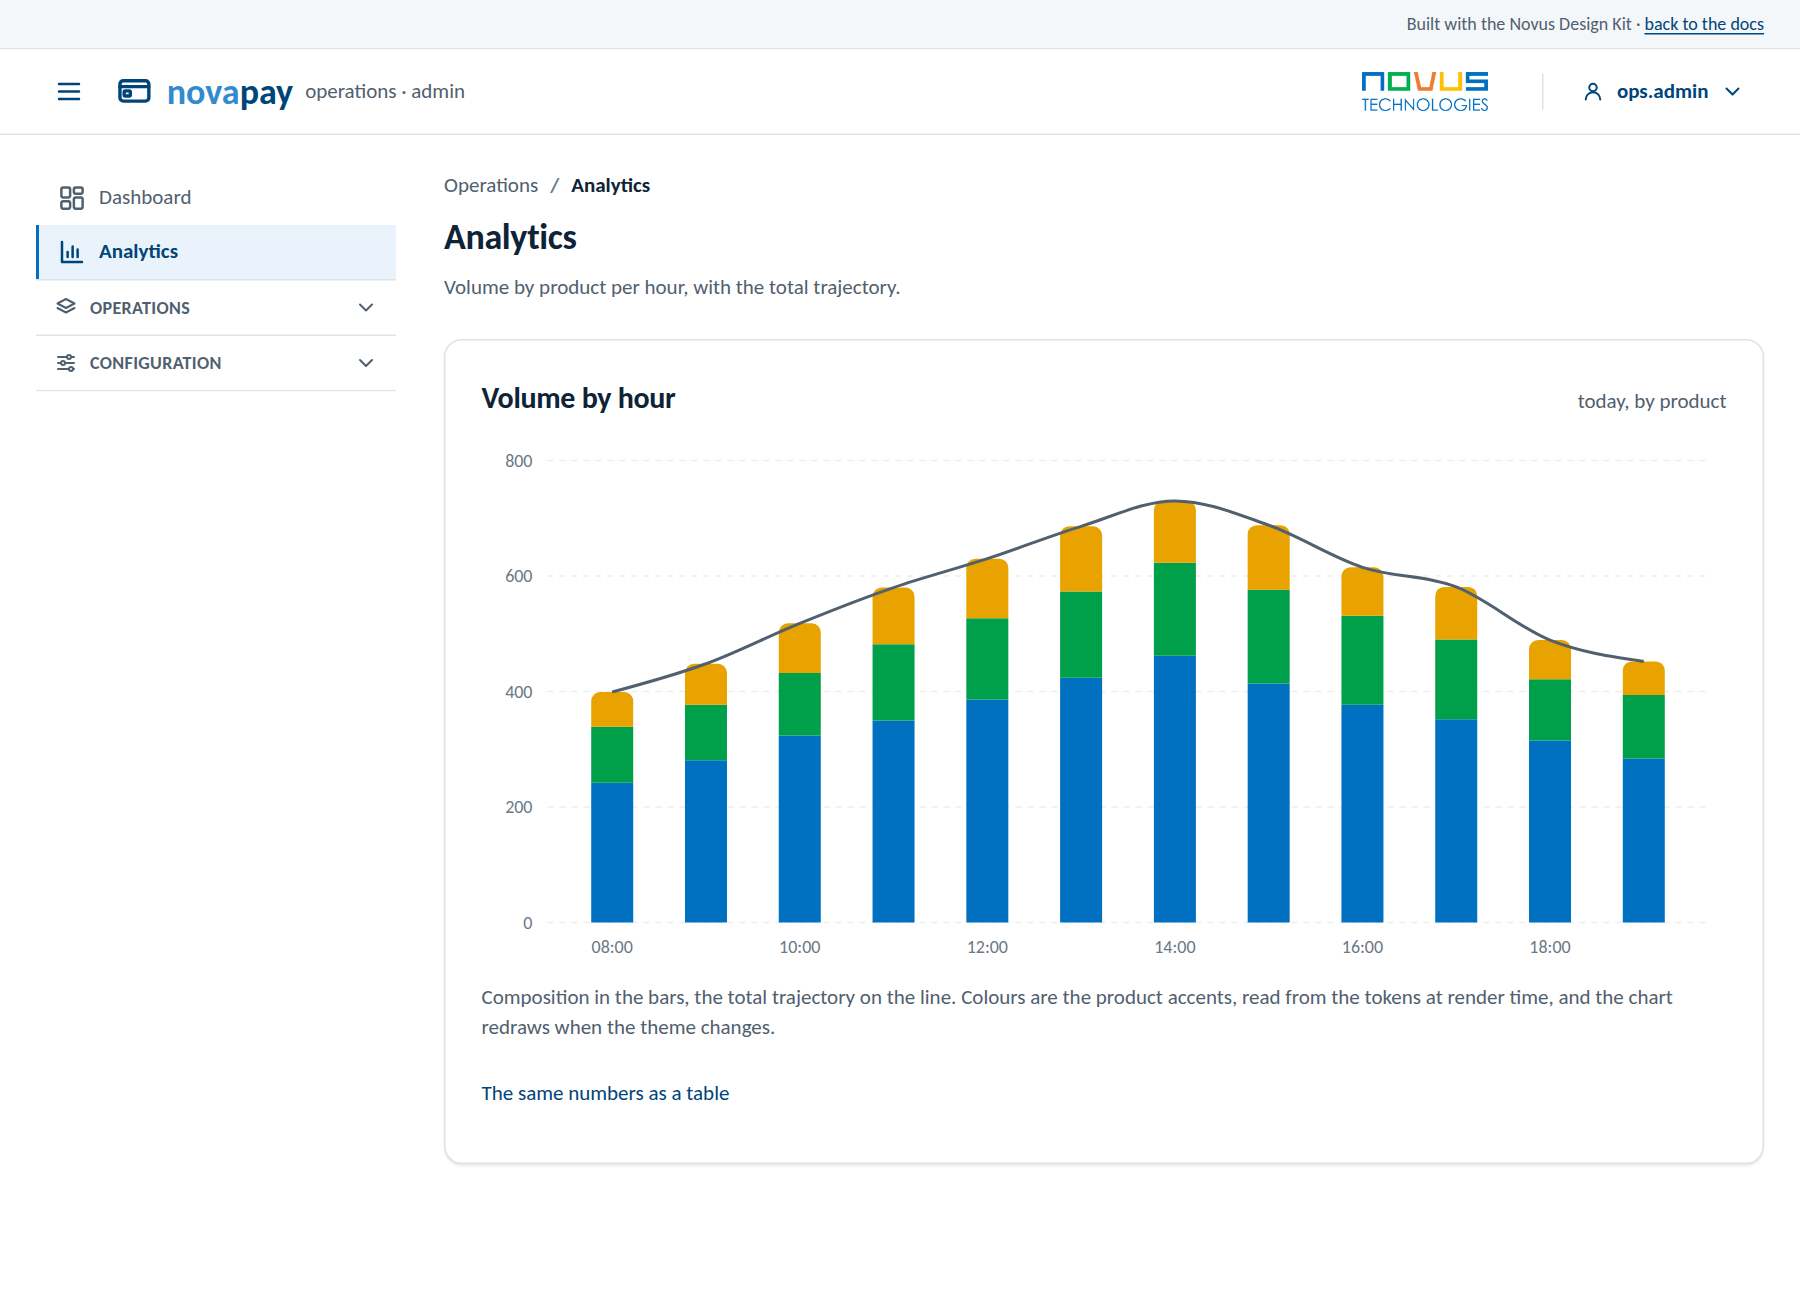This screenshot has width=1800, height=1290.
Task: Click the 600 y-axis label
Action: coord(519,576)
